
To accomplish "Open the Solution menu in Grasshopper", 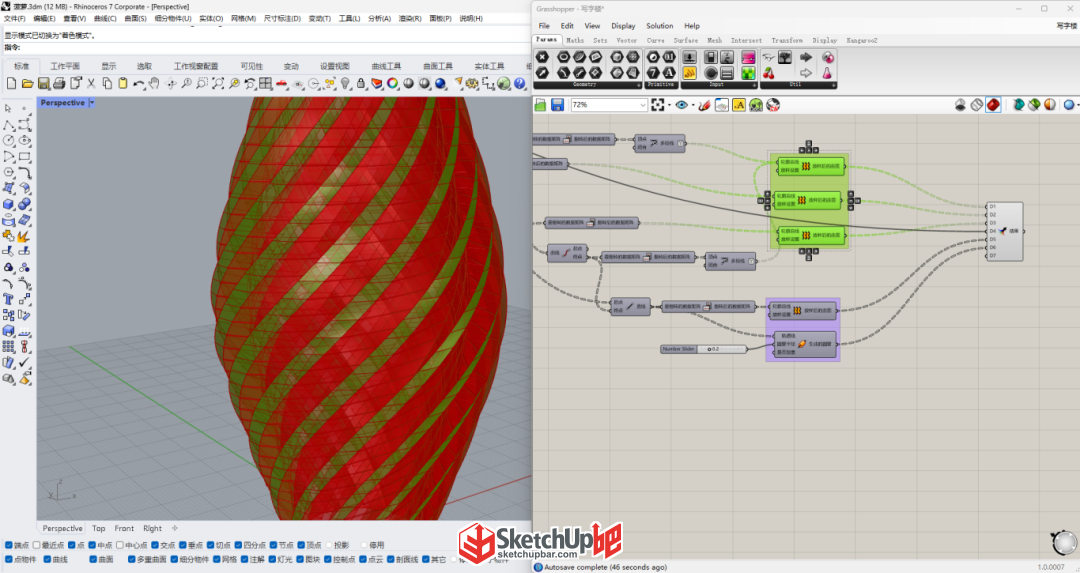I will (659, 25).
